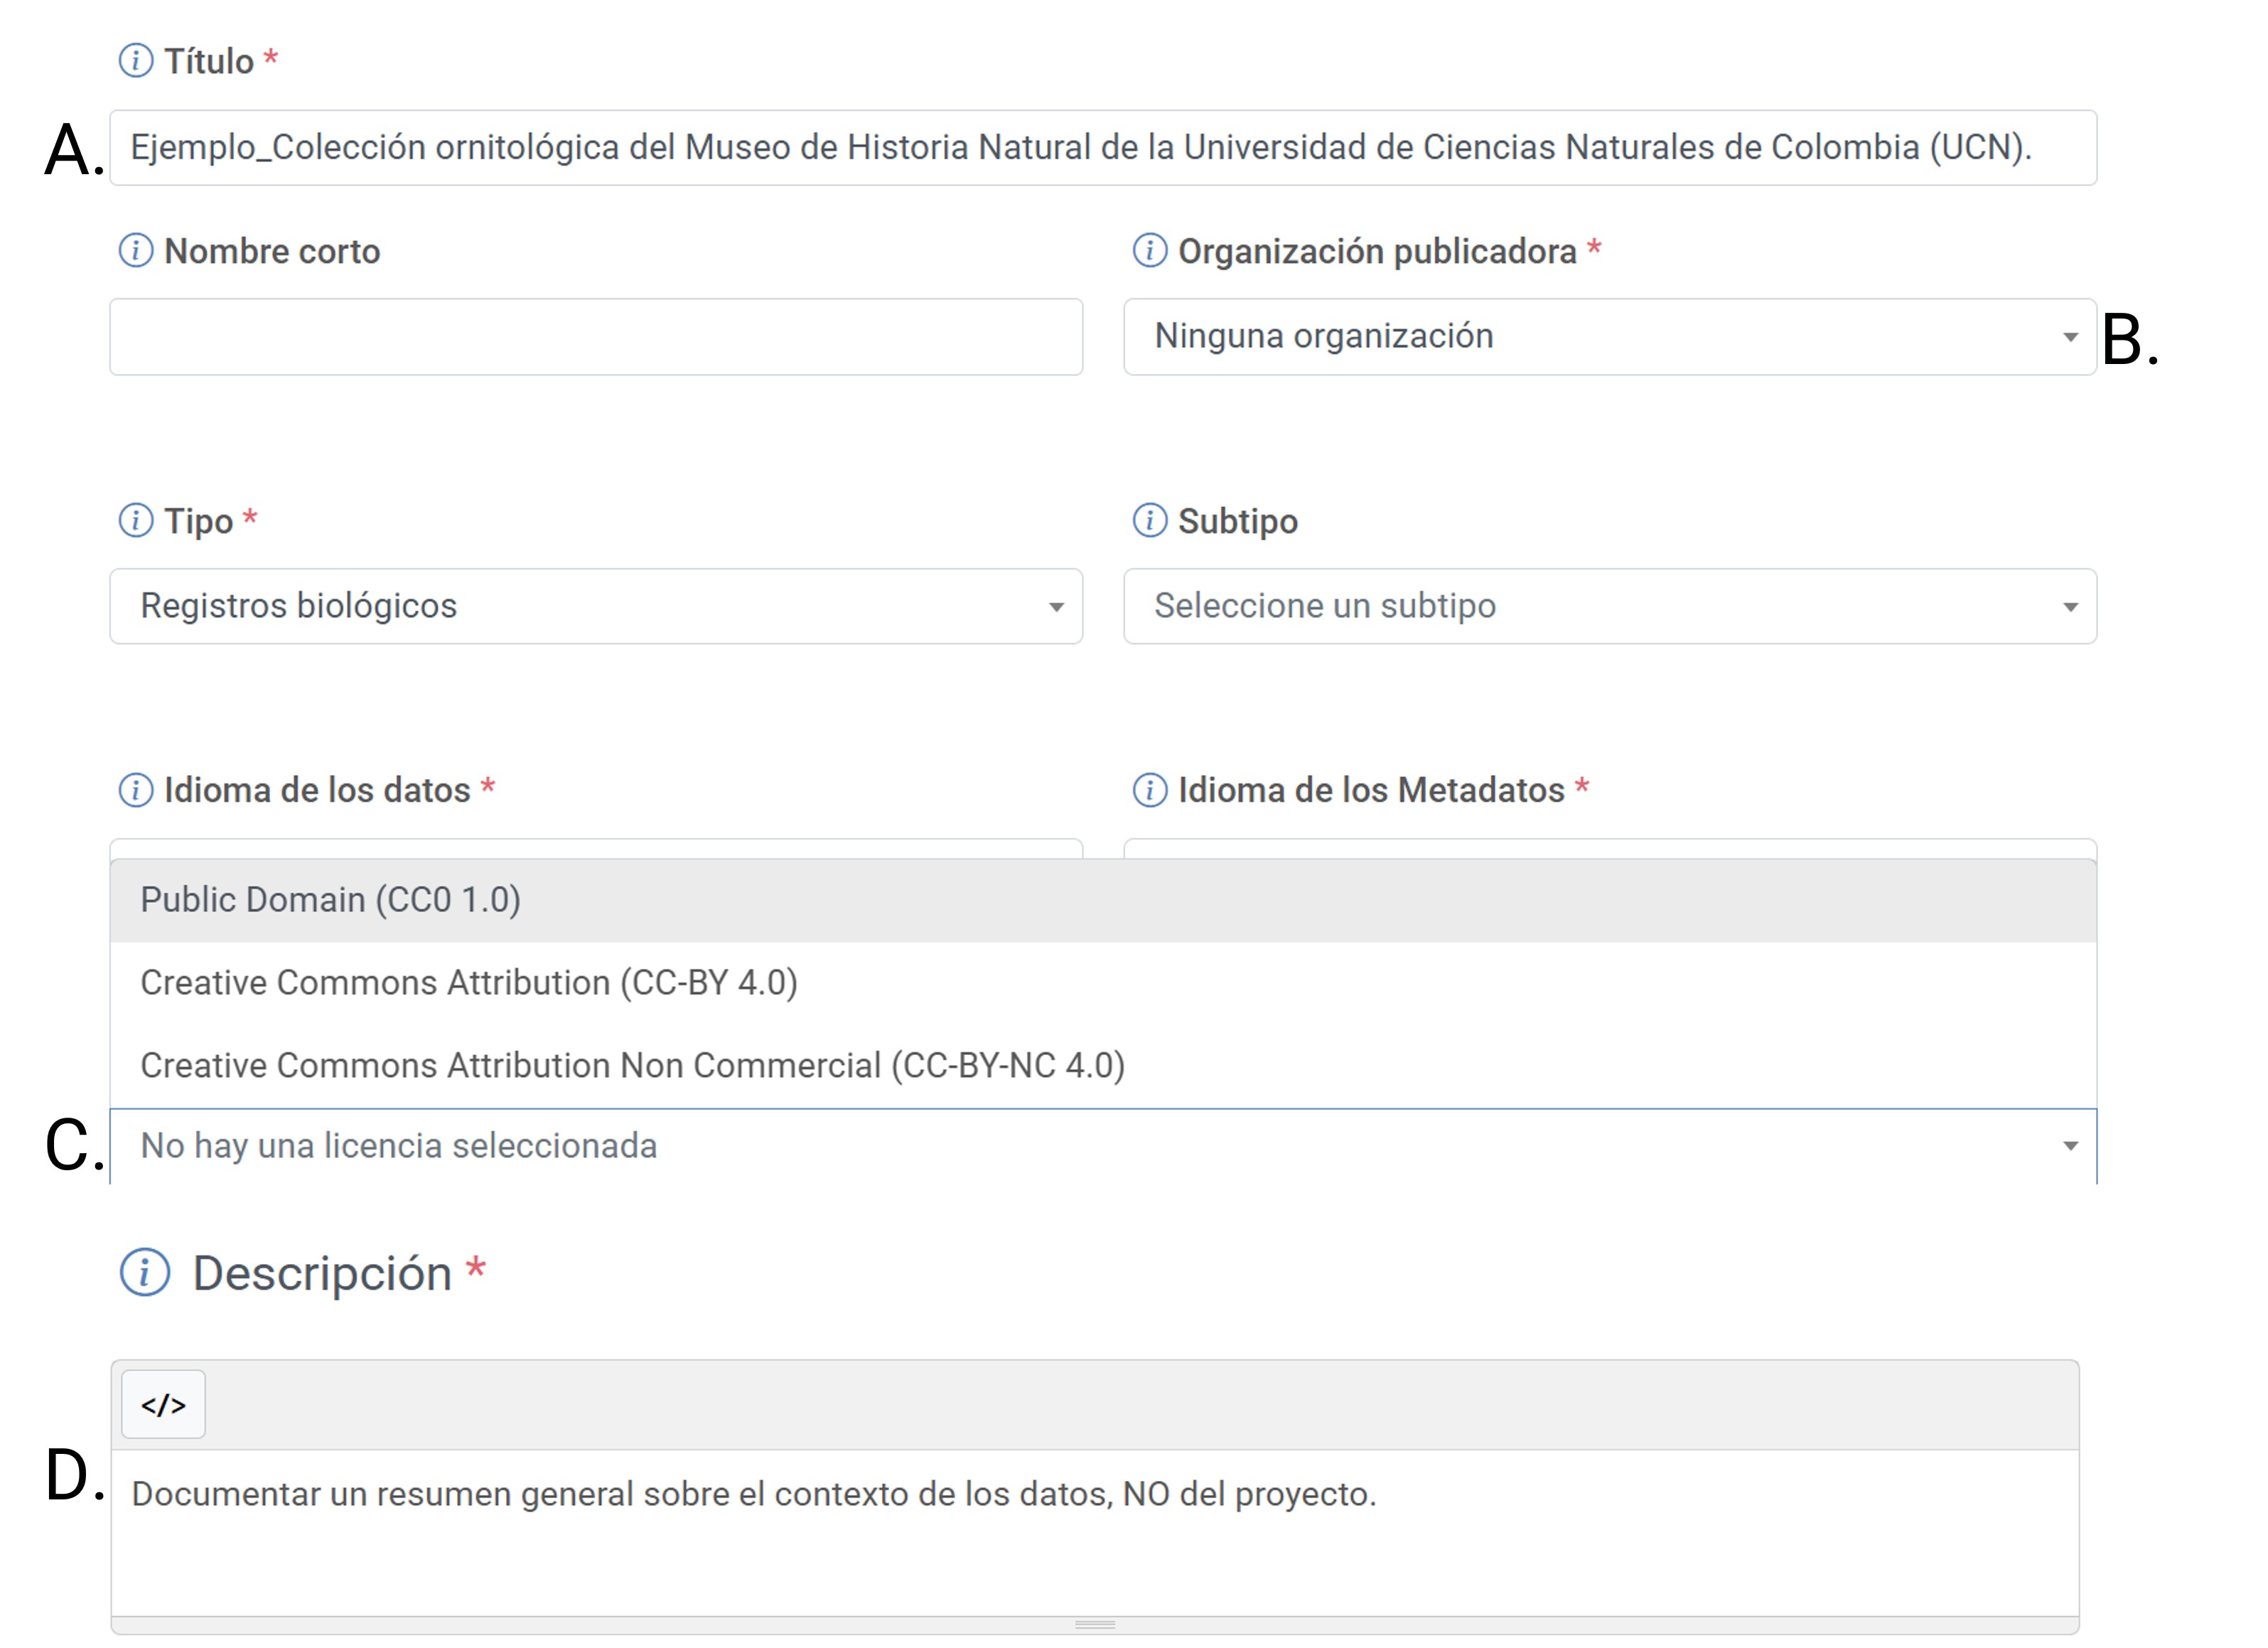Image resolution: width=2268 pixels, height=1648 pixels.
Task: Click the info icon next to Tipo
Action: pos(136,521)
